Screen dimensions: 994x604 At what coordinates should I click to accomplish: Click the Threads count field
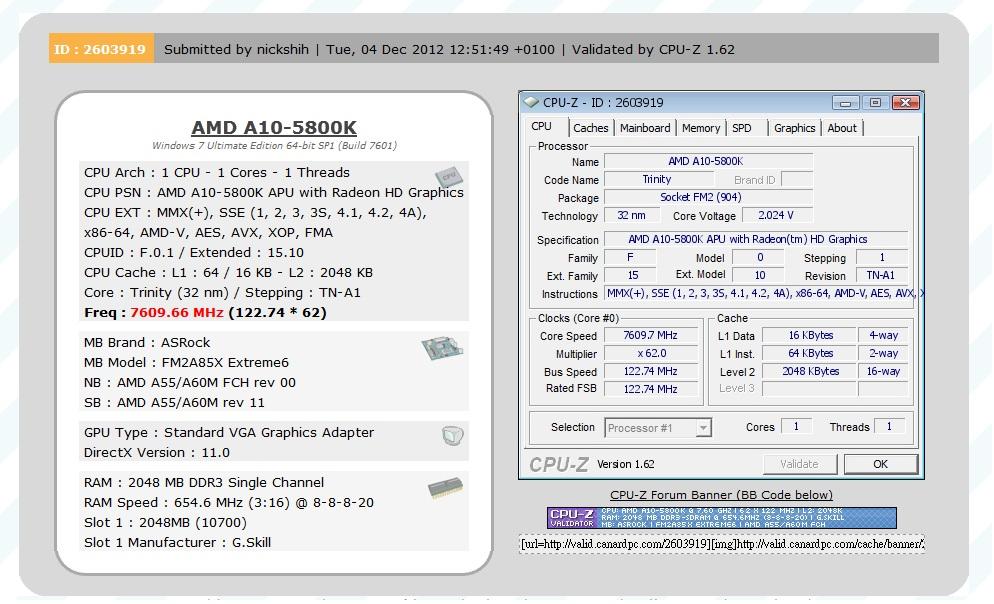(x=889, y=427)
